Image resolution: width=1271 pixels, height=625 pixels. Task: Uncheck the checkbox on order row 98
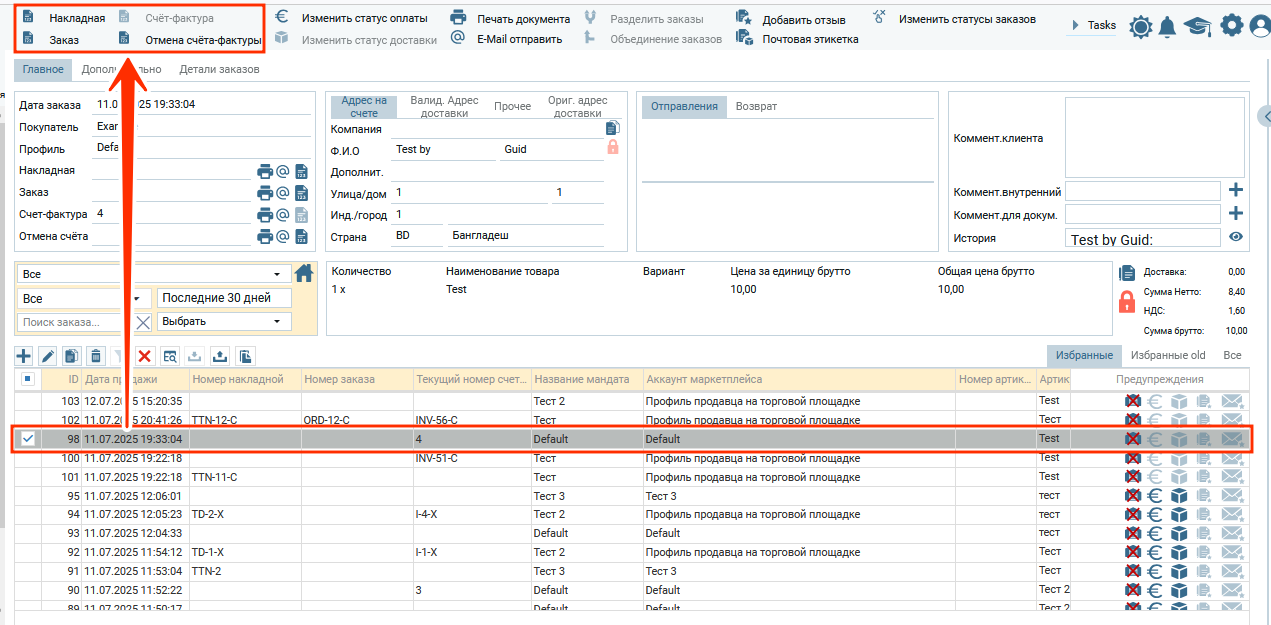click(28, 439)
